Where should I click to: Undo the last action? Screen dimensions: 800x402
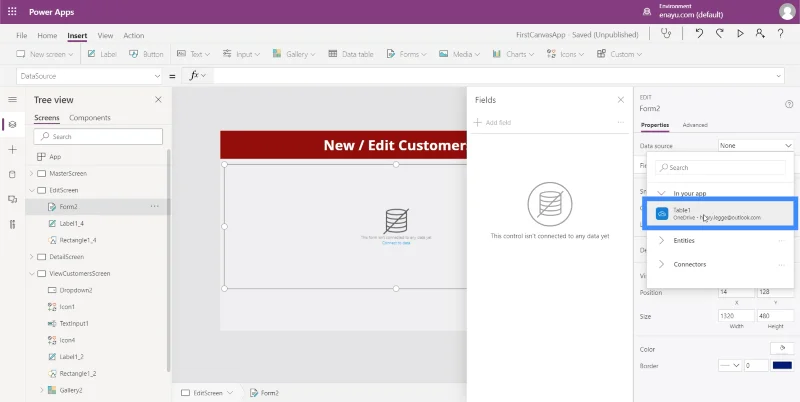699,34
